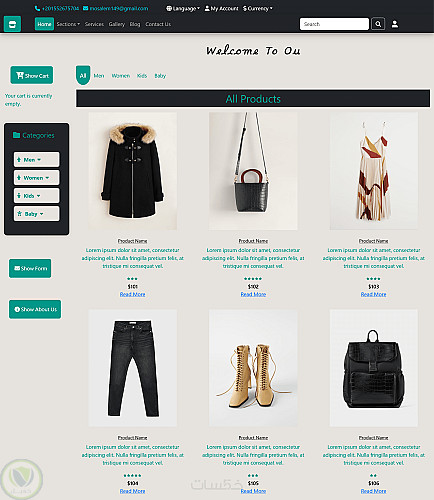Click the Show Cart button
This screenshot has width=434, height=500.
coord(32,75)
